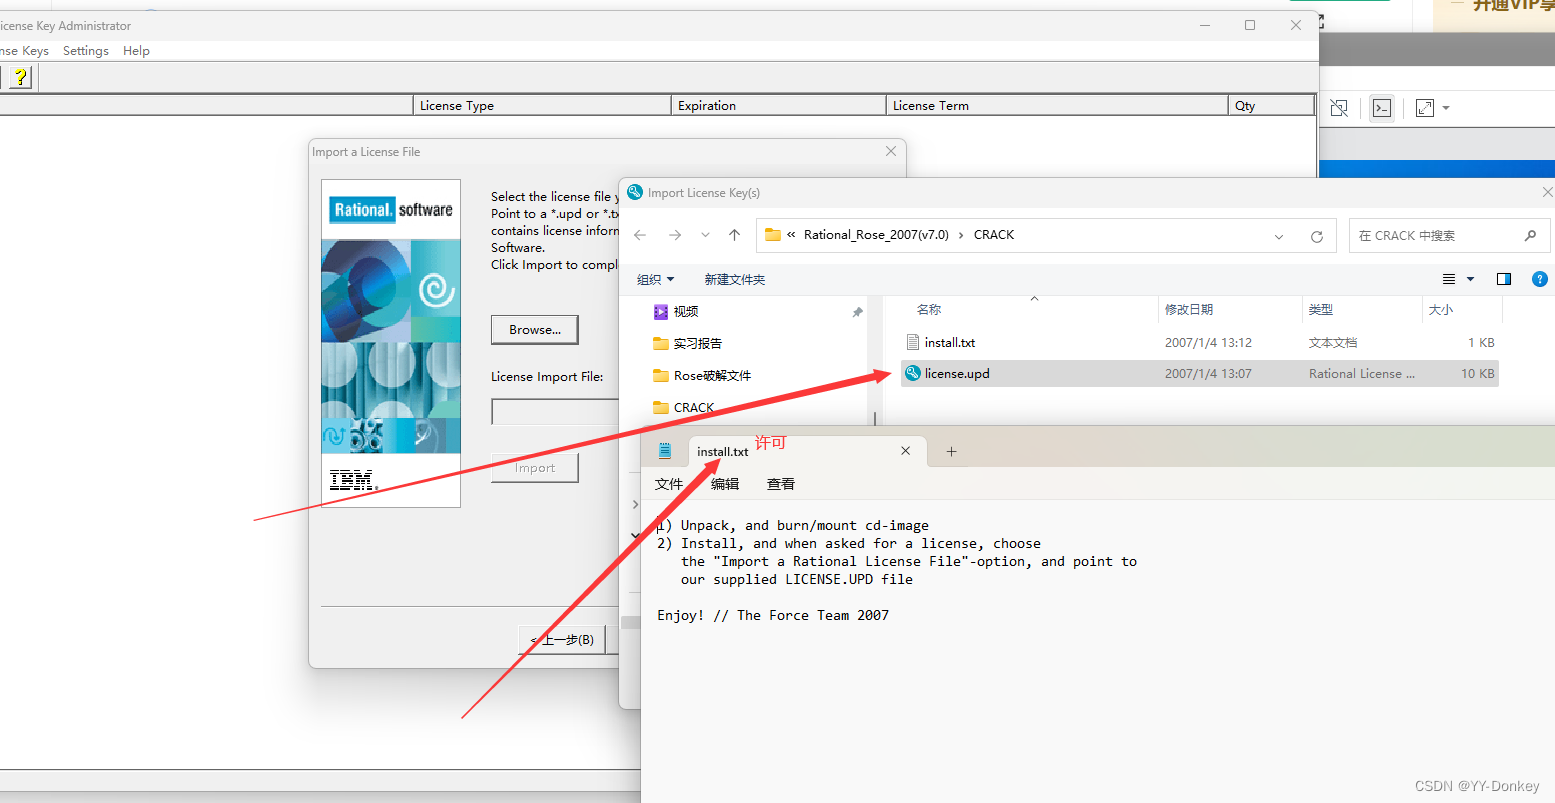Image resolution: width=1555 pixels, height=803 pixels.
Task: Click the blue help icon in file dialog
Action: (x=1540, y=279)
